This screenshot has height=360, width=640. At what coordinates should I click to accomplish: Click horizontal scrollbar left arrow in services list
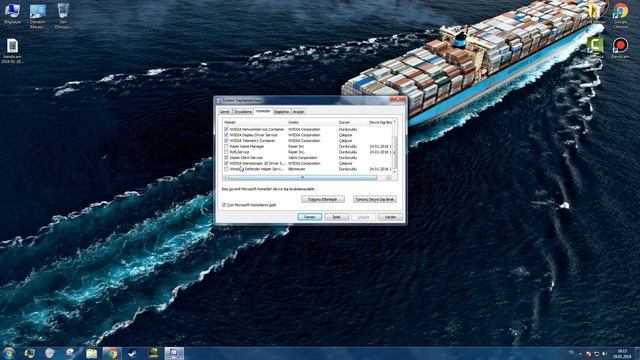click(x=225, y=178)
